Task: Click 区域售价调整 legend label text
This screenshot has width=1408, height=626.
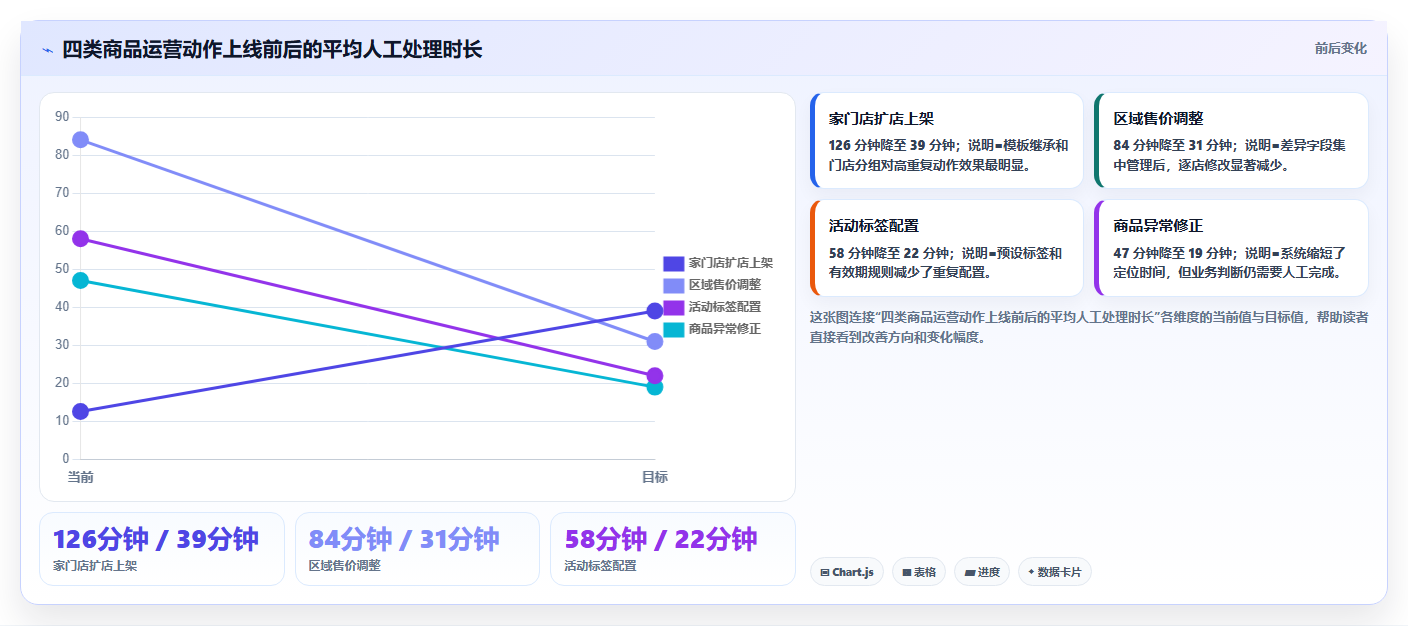Action: (724, 285)
